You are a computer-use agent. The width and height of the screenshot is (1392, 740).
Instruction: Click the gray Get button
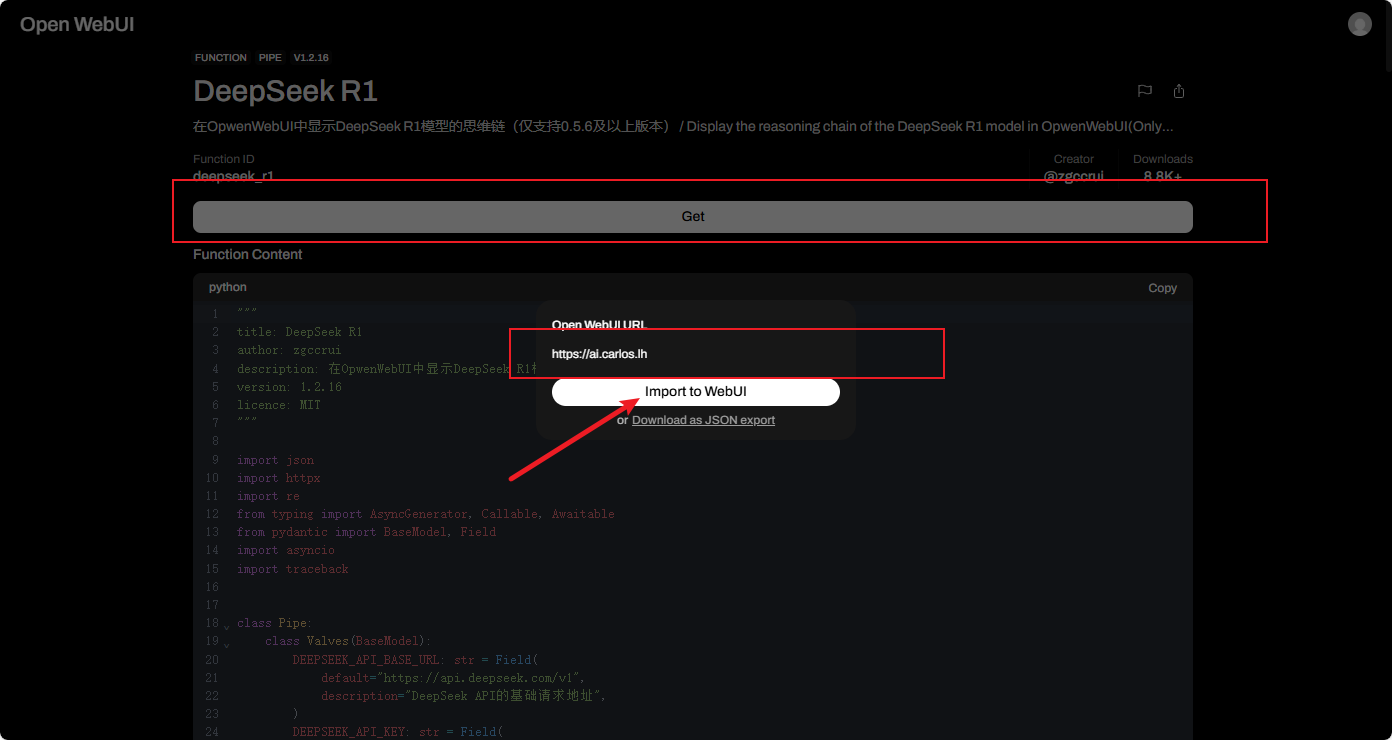(x=693, y=216)
